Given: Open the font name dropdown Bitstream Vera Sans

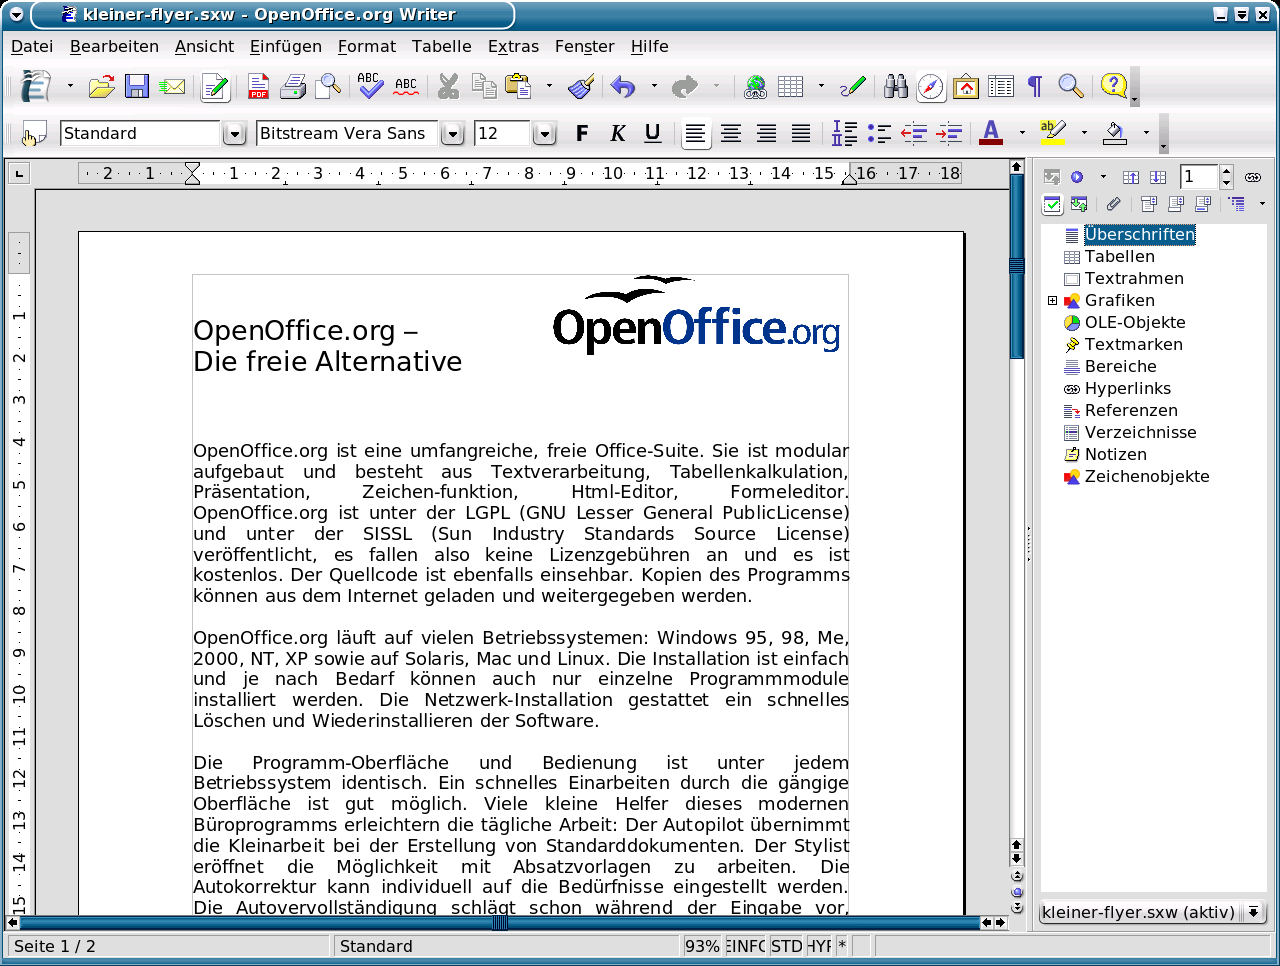Looking at the screenshot, I should click(x=453, y=134).
